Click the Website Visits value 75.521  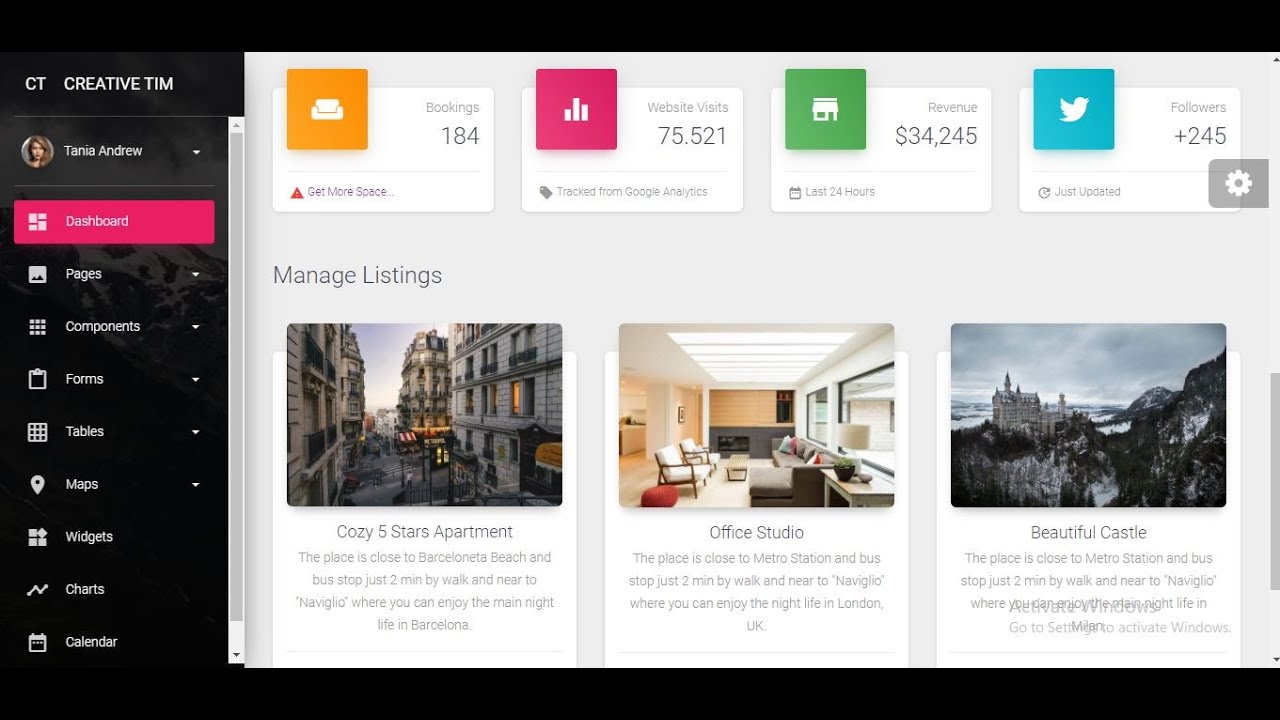point(692,136)
